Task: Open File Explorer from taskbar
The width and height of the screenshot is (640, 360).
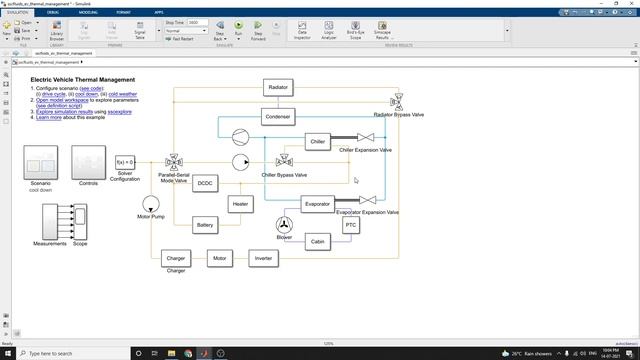Action: (x=171, y=353)
